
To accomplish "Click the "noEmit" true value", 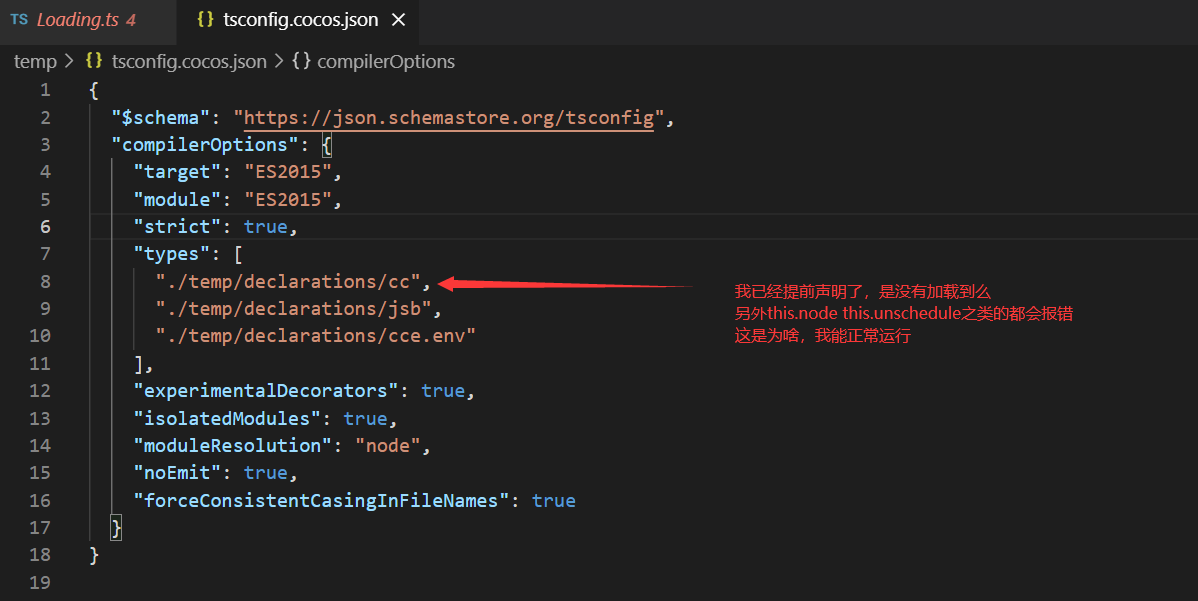I will click(x=266, y=473).
